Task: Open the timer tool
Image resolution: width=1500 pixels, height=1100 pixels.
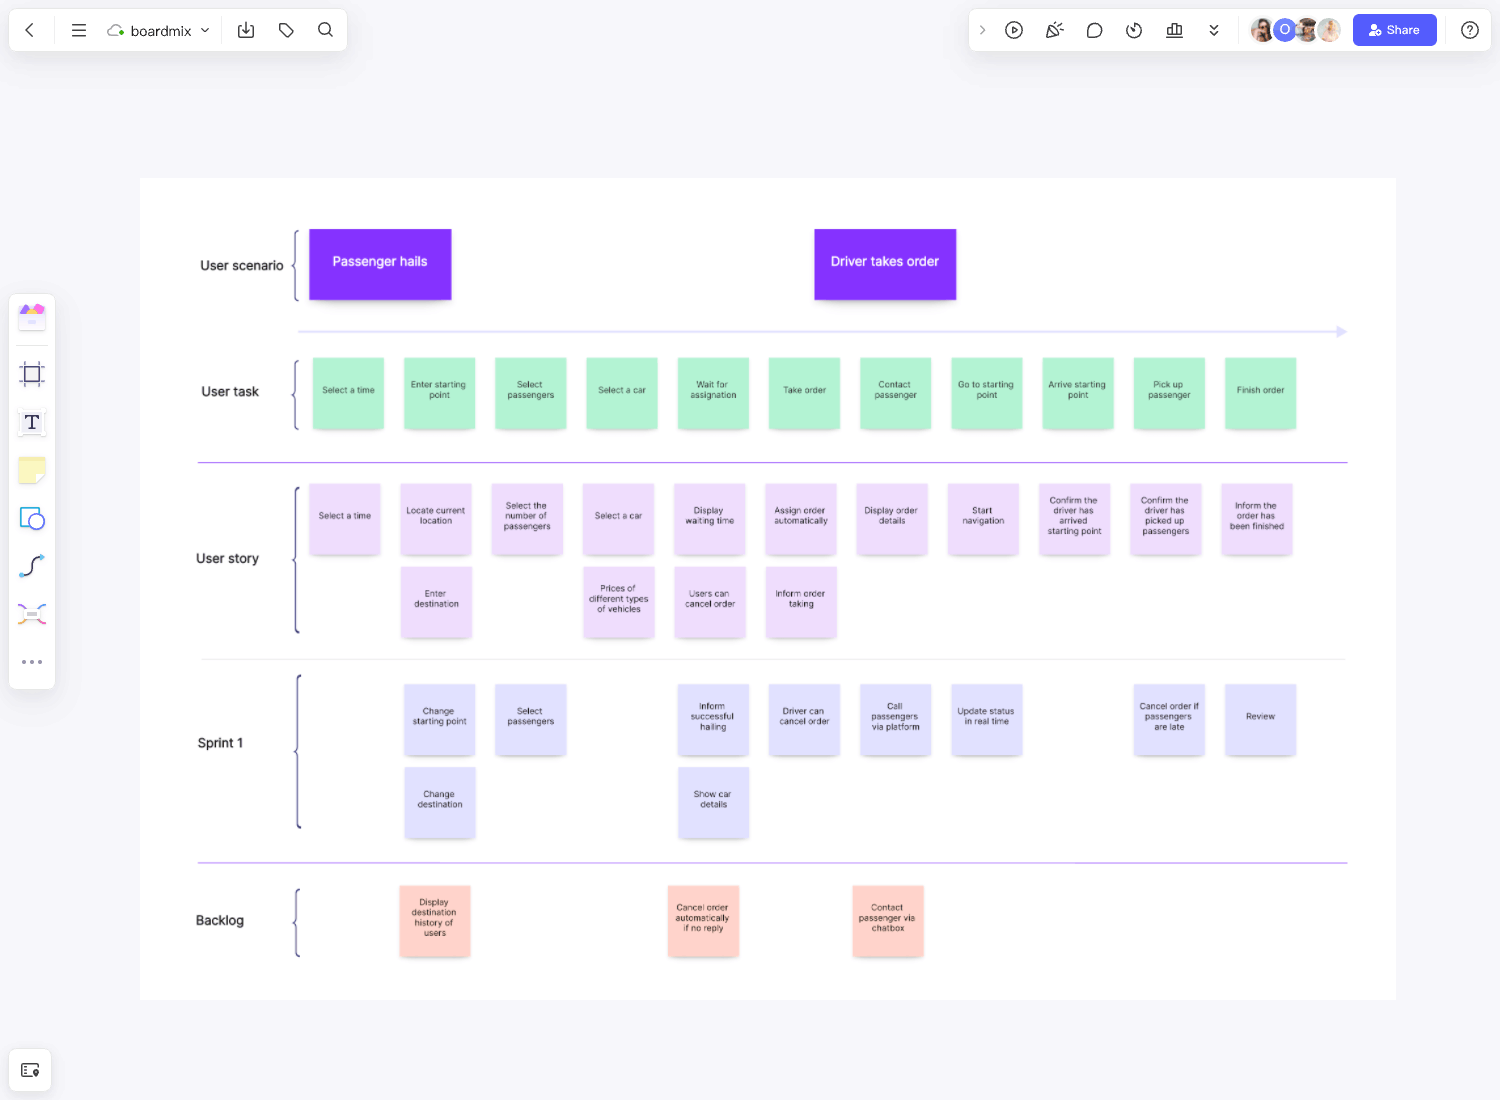Action: coord(1134,30)
